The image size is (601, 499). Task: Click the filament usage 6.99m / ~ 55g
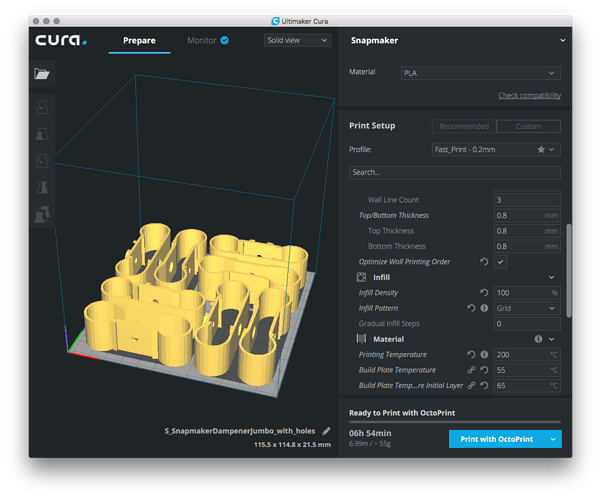point(370,443)
